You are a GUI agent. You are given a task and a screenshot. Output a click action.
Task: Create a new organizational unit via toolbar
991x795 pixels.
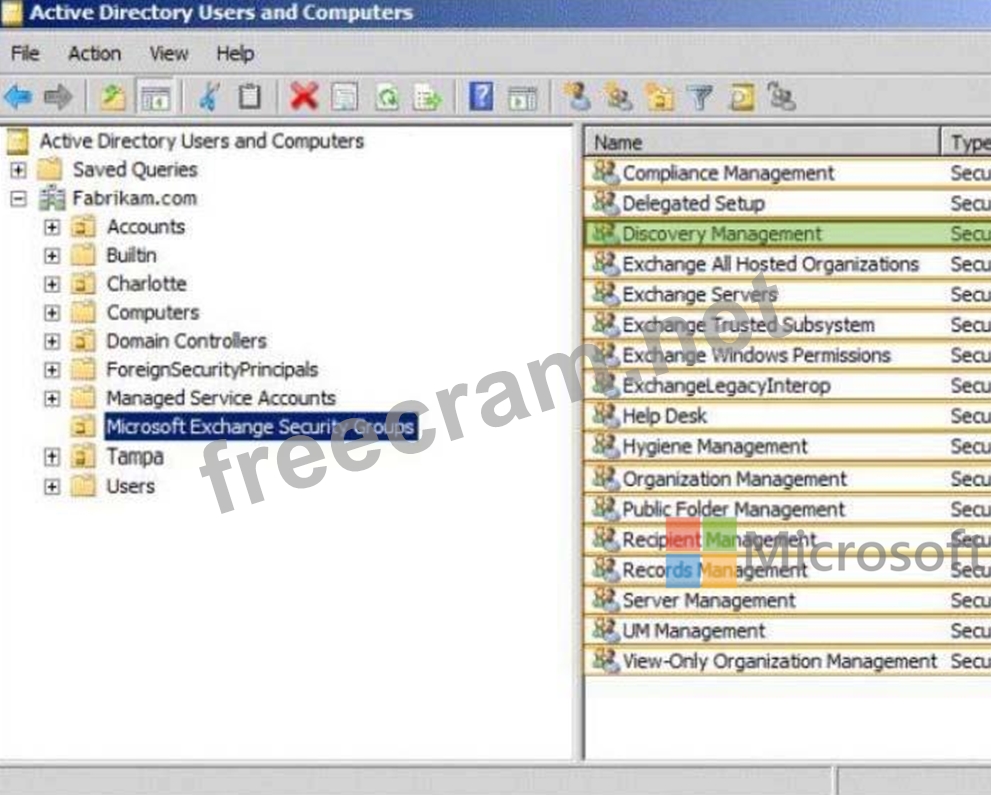point(659,97)
